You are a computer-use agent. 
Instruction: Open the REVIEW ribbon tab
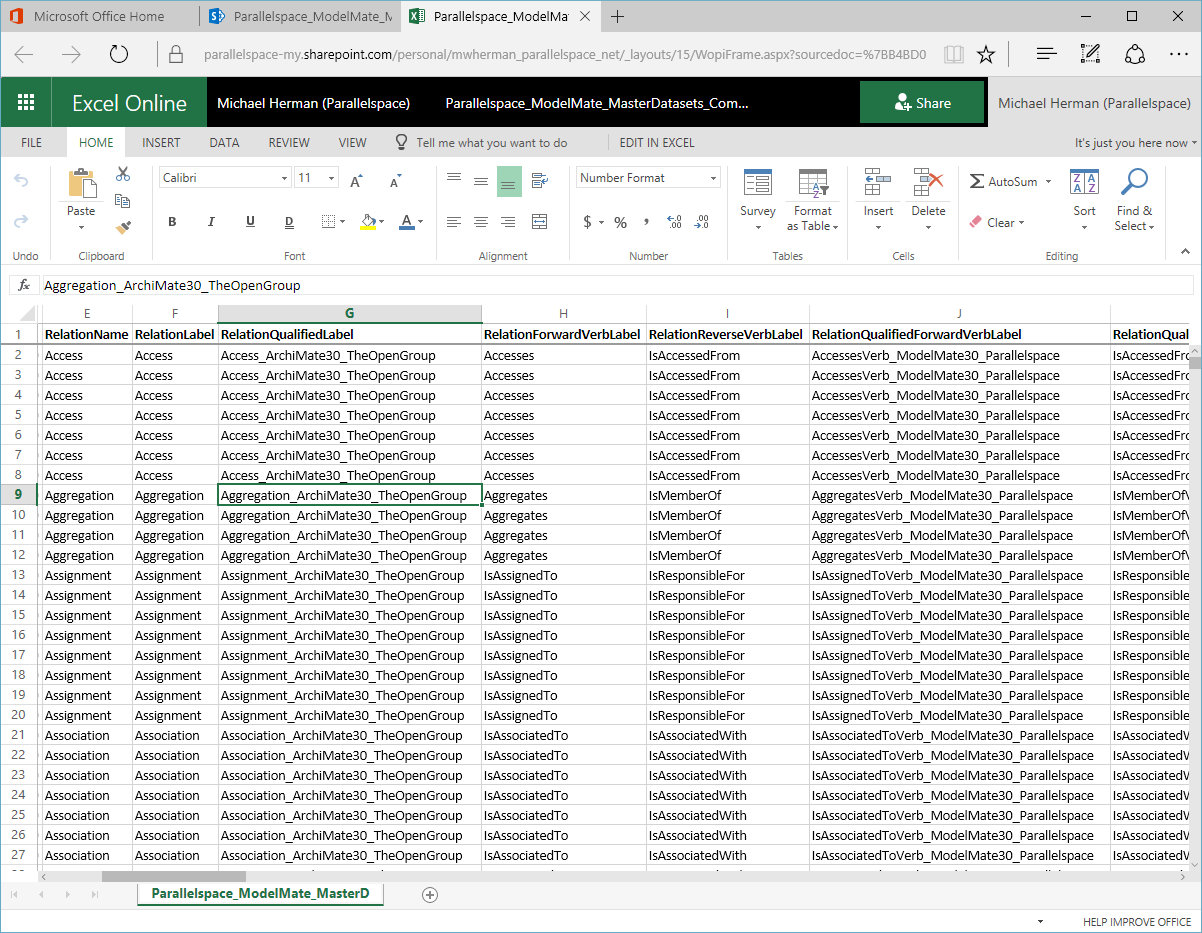coord(288,142)
